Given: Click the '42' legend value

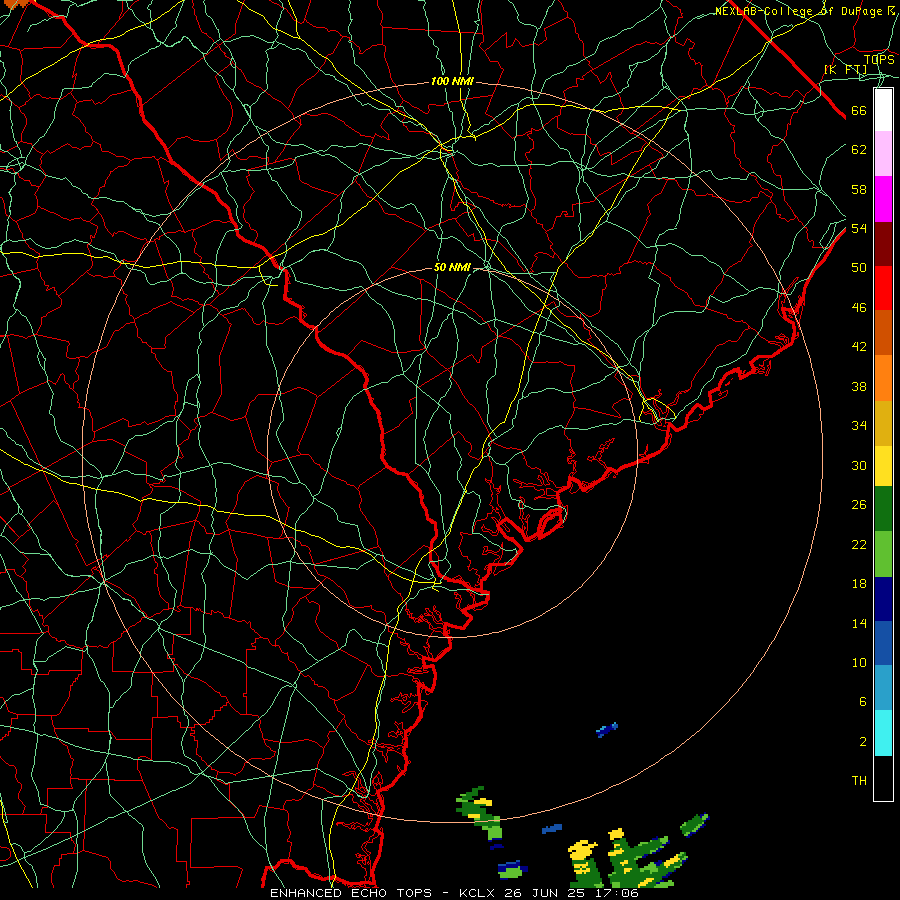Looking at the screenshot, I should [859, 347].
